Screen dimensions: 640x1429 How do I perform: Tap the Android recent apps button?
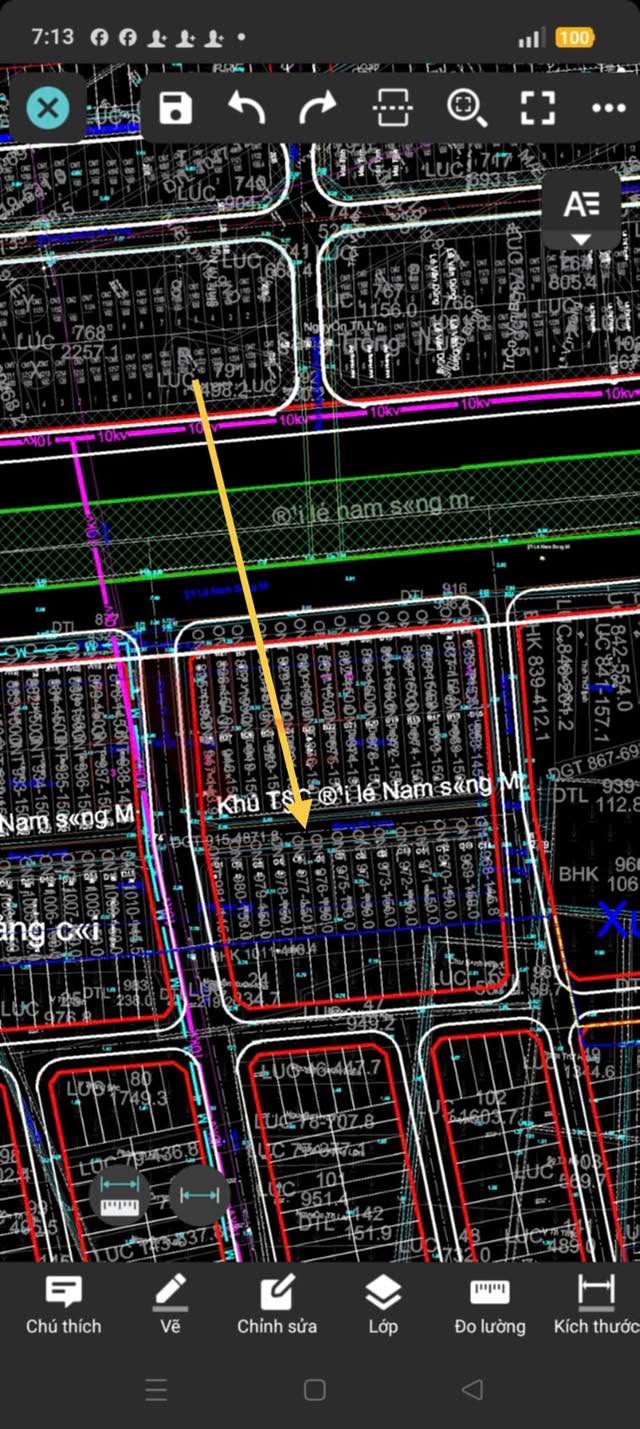[x=156, y=1389]
